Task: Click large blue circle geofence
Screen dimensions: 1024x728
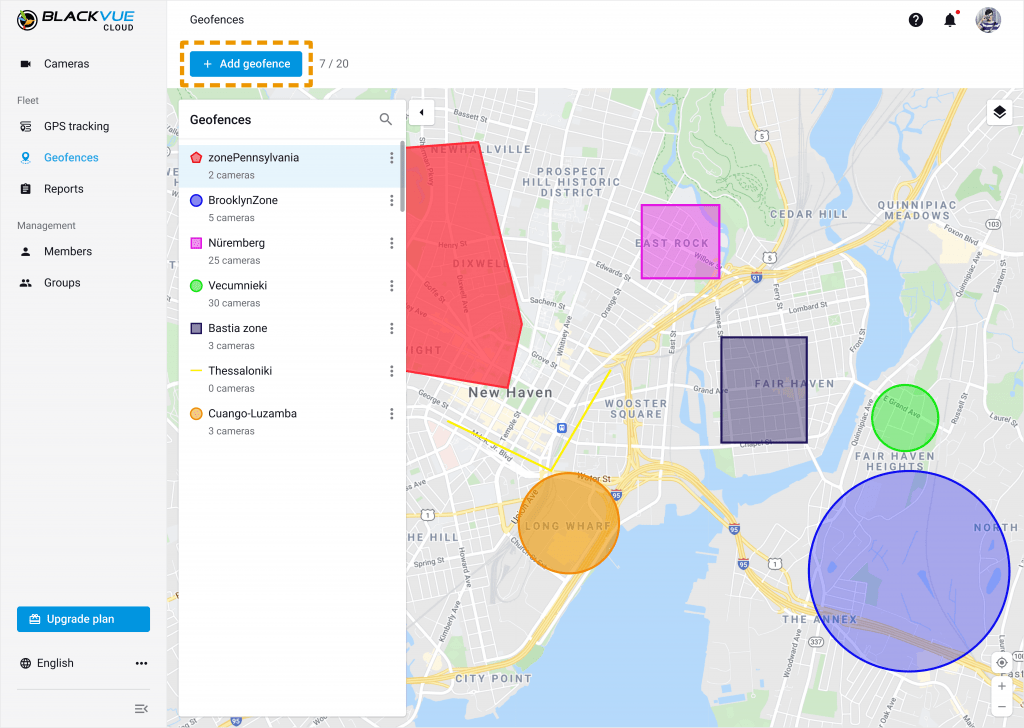Action: tap(909, 571)
